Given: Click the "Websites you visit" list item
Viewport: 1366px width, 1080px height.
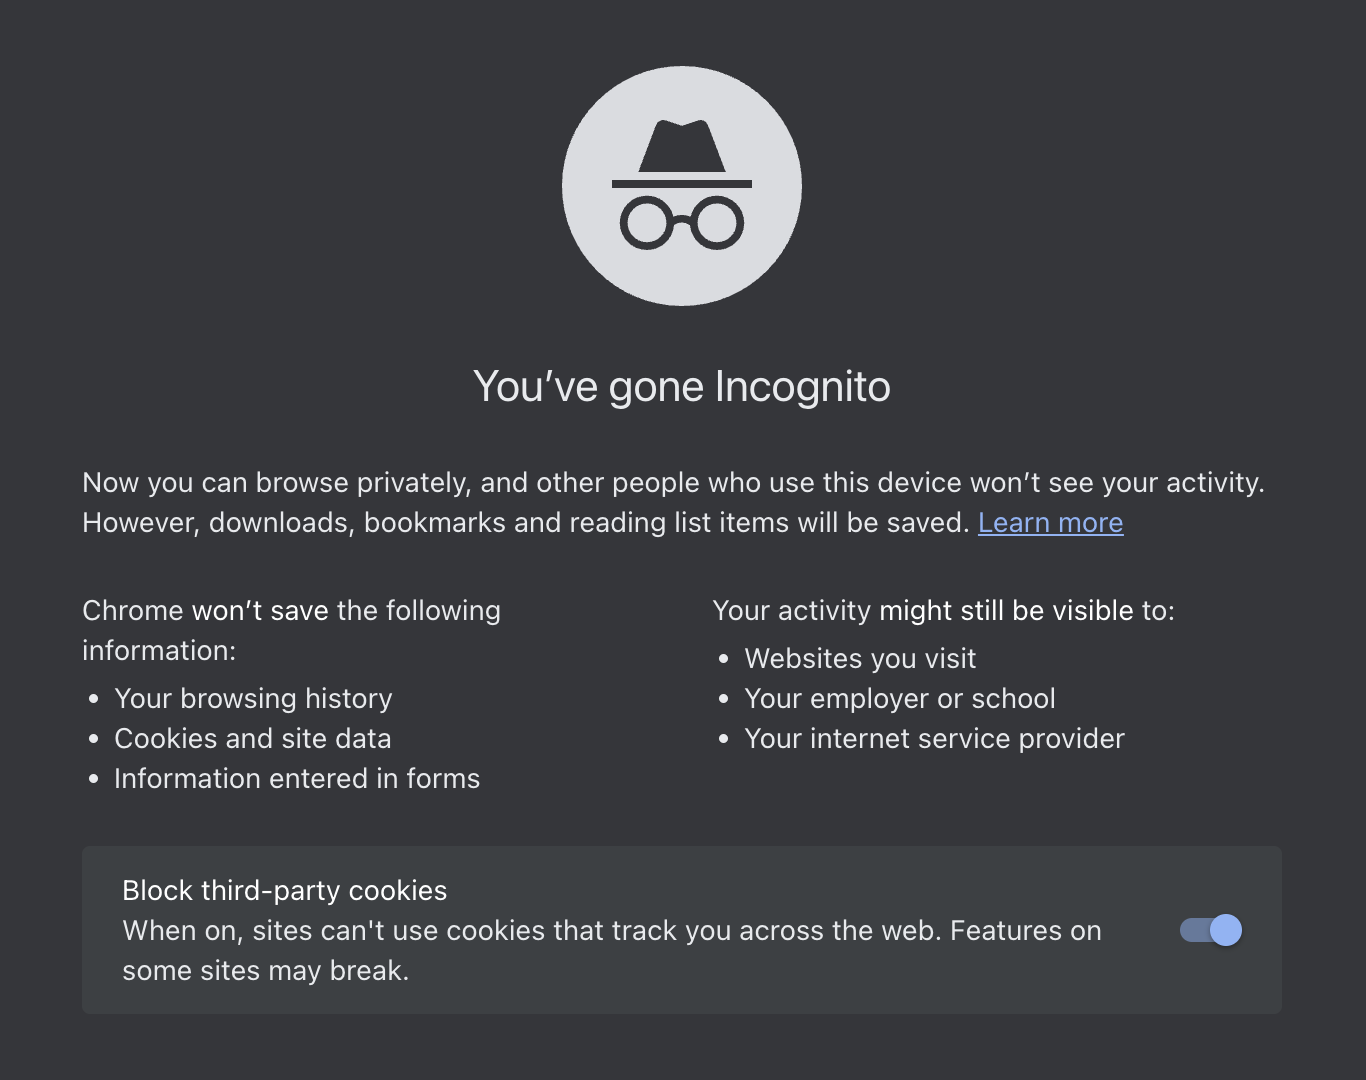Looking at the screenshot, I should pos(860,658).
